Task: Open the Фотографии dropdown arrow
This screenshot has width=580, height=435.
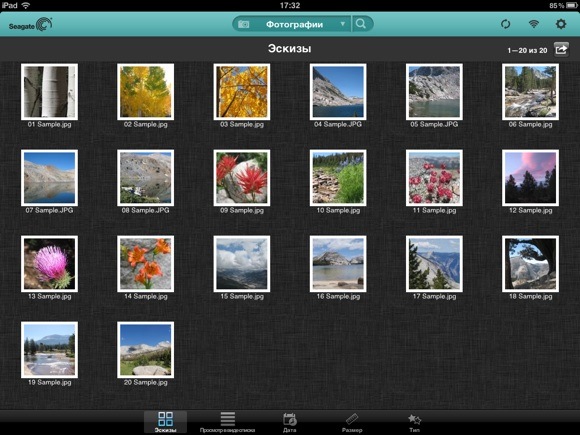Action: 343,24
